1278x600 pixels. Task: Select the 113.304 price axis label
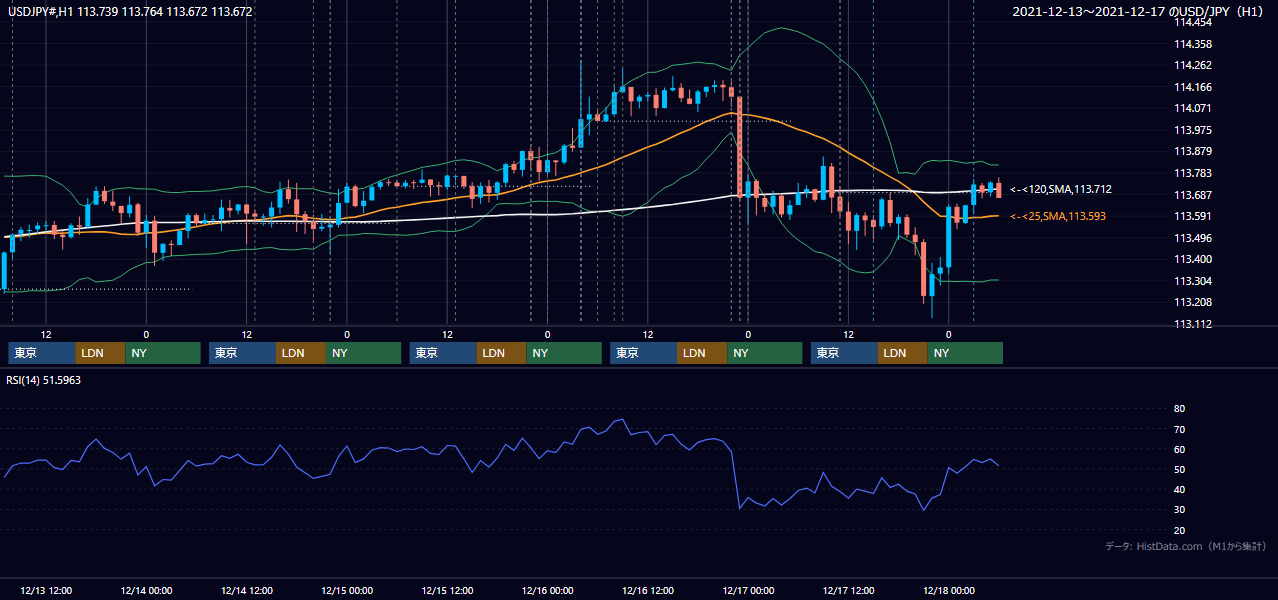click(1192, 281)
